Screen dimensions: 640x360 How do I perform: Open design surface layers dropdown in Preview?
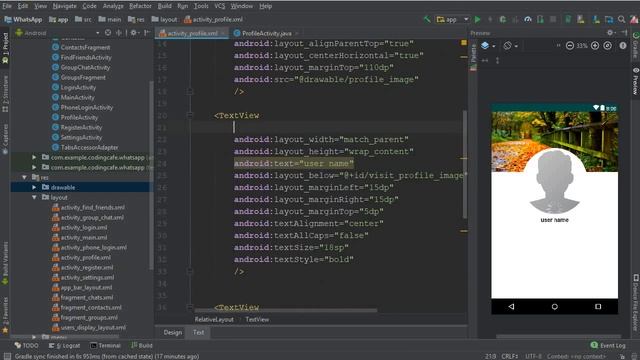(488, 46)
